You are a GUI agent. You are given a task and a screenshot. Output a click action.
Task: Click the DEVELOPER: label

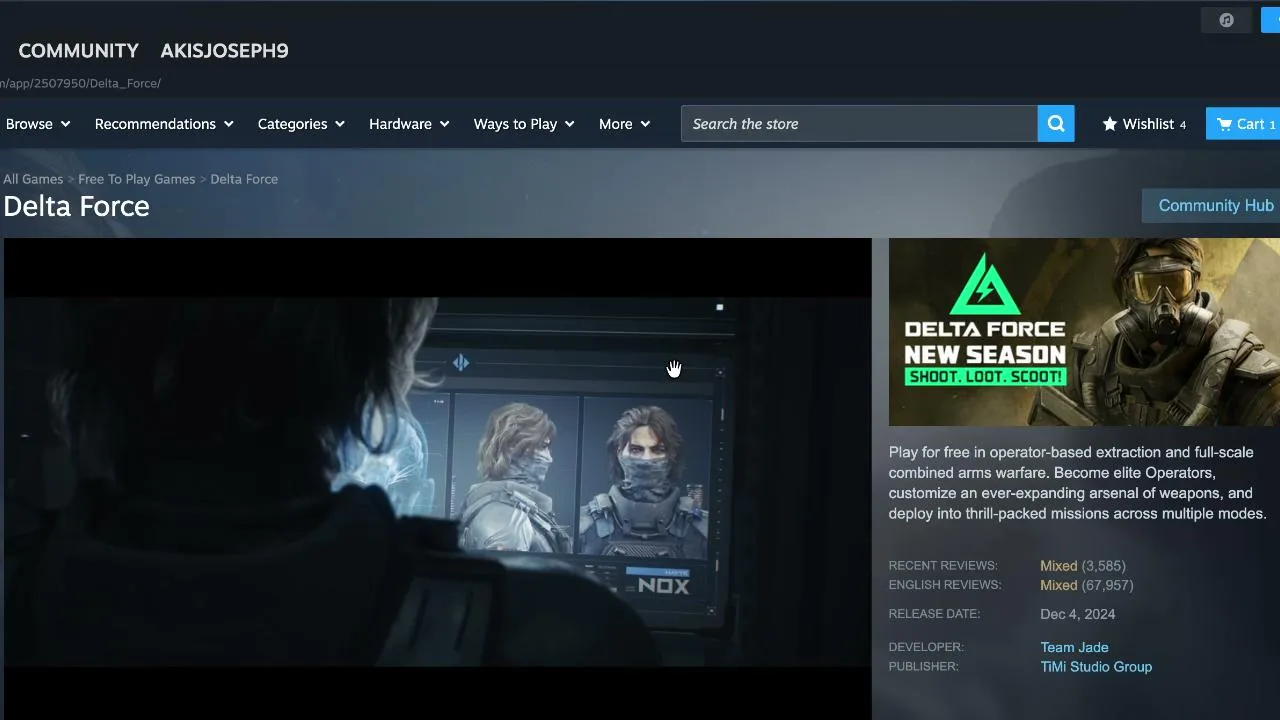926,647
